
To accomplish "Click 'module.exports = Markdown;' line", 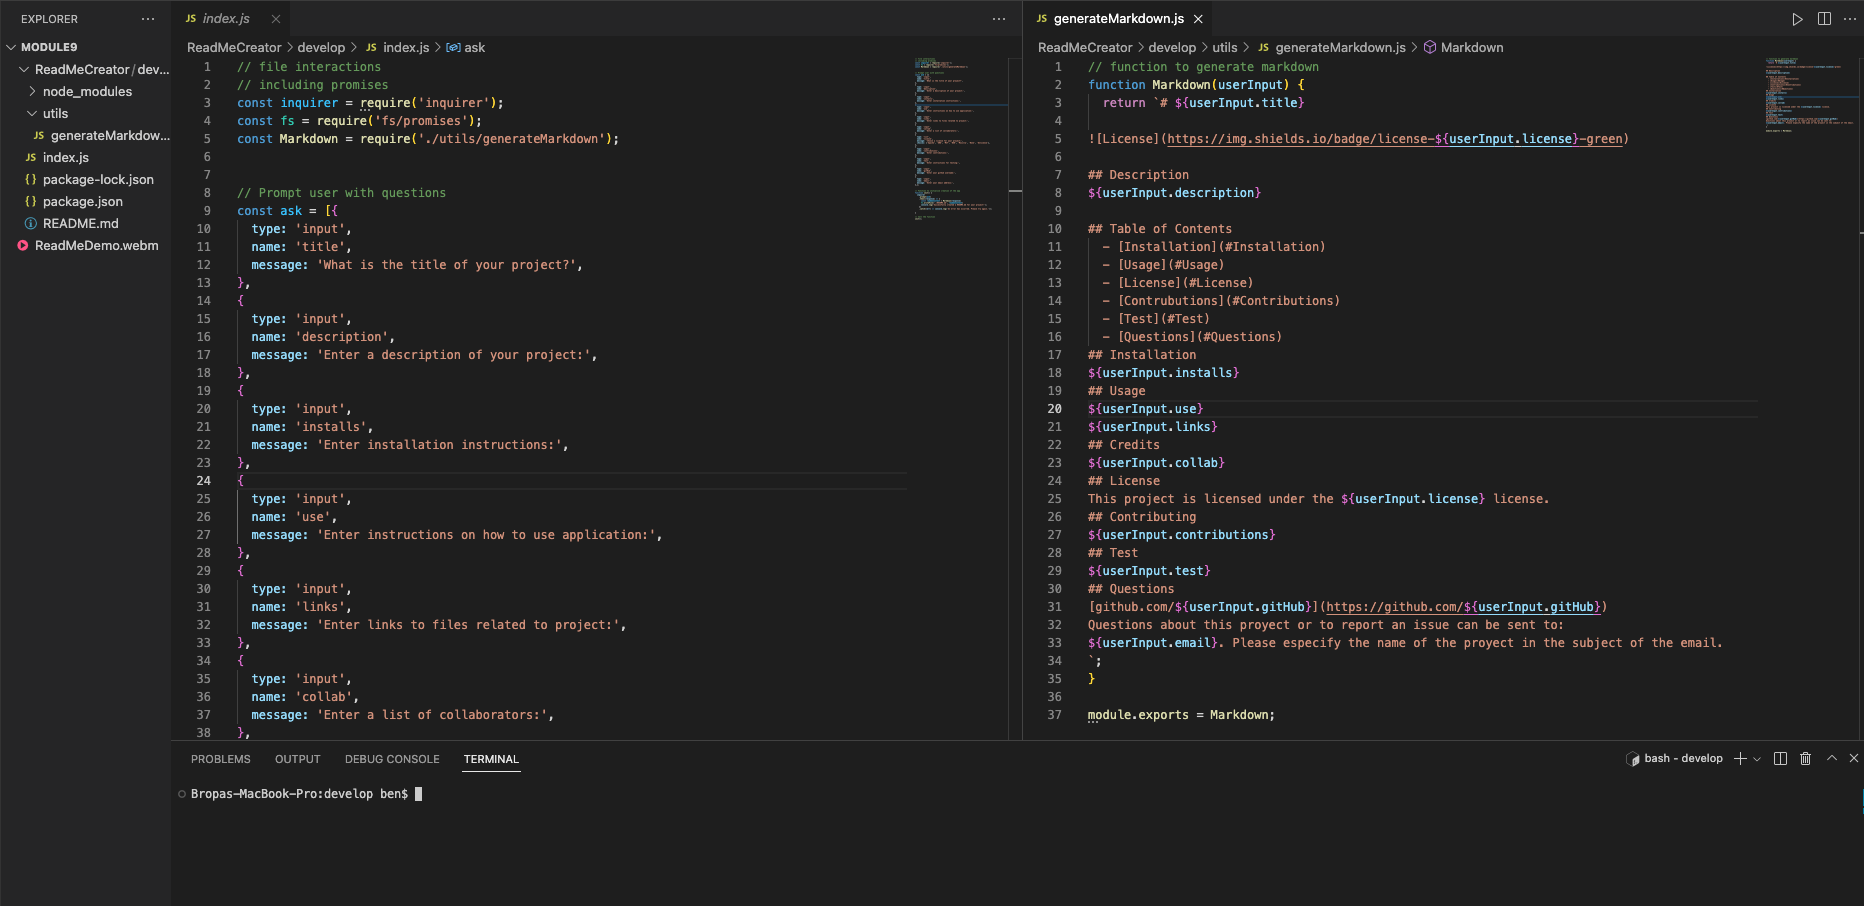I will click(1181, 715).
